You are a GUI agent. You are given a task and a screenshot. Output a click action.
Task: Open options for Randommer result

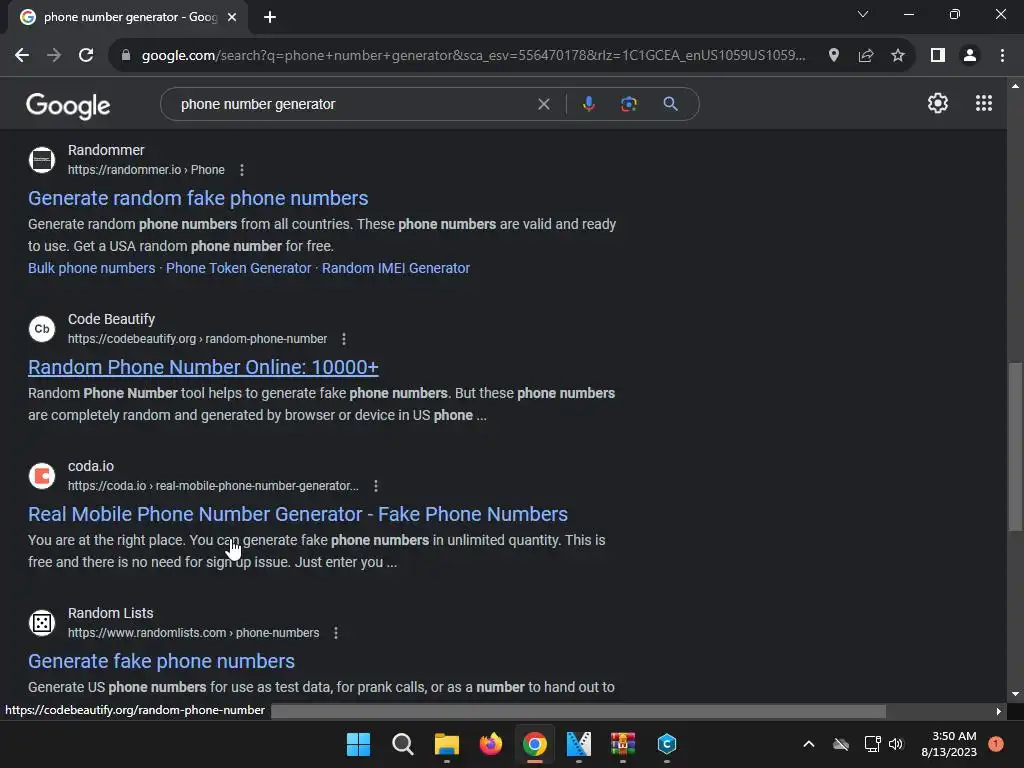pos(242,170)
